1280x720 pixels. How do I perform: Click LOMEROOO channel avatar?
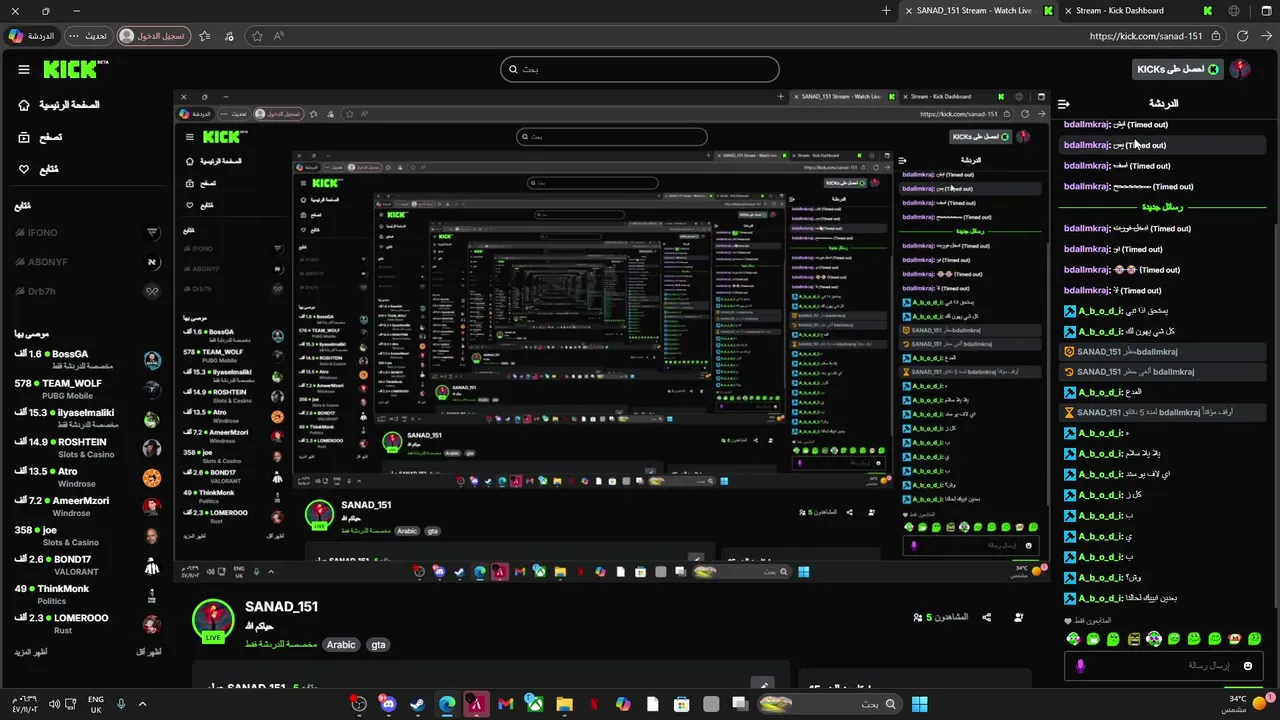(x=152, y=624)
